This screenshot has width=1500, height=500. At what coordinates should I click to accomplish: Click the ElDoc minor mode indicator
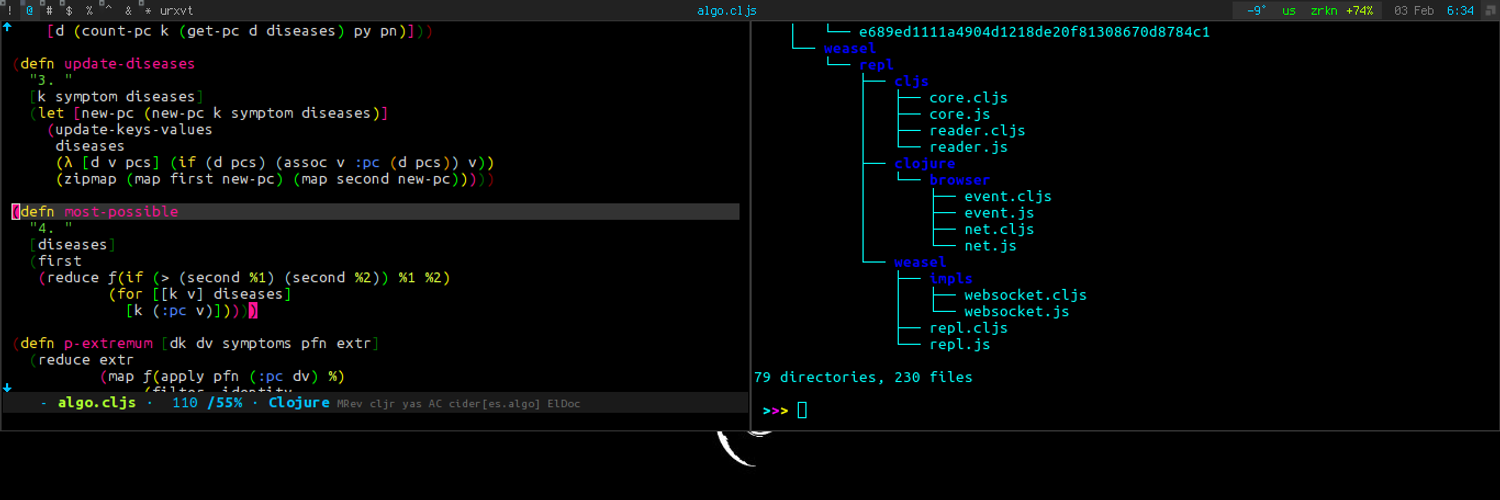click(x=564, y=404)
